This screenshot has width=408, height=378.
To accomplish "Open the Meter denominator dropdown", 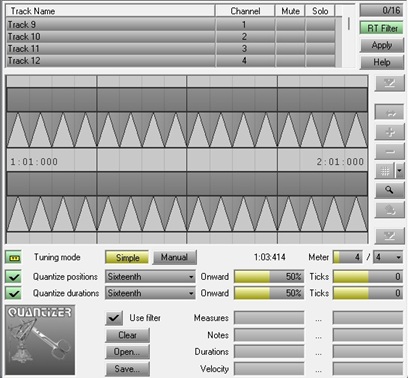I will (388, 257).
